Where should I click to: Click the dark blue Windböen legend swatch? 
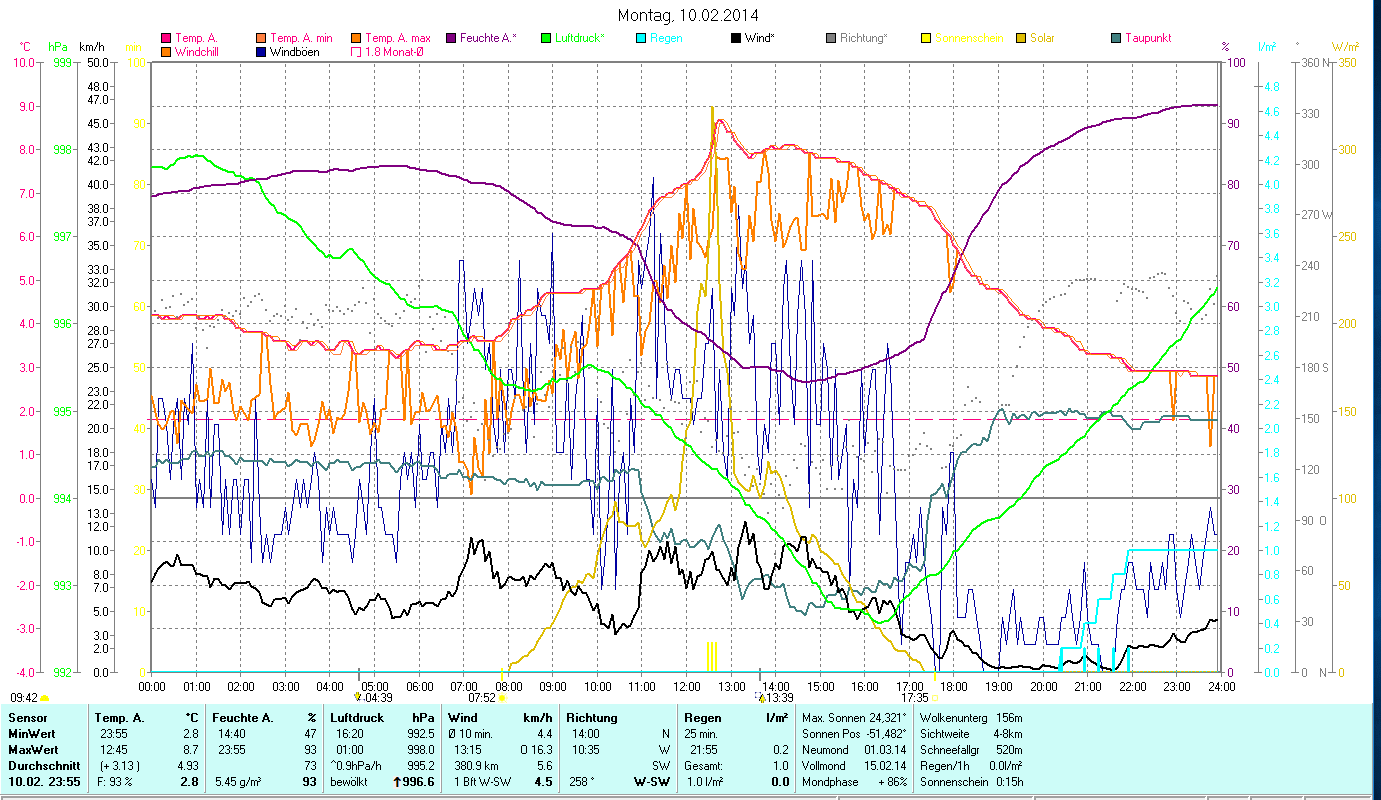pyautogui.click(x=261, y=51)
